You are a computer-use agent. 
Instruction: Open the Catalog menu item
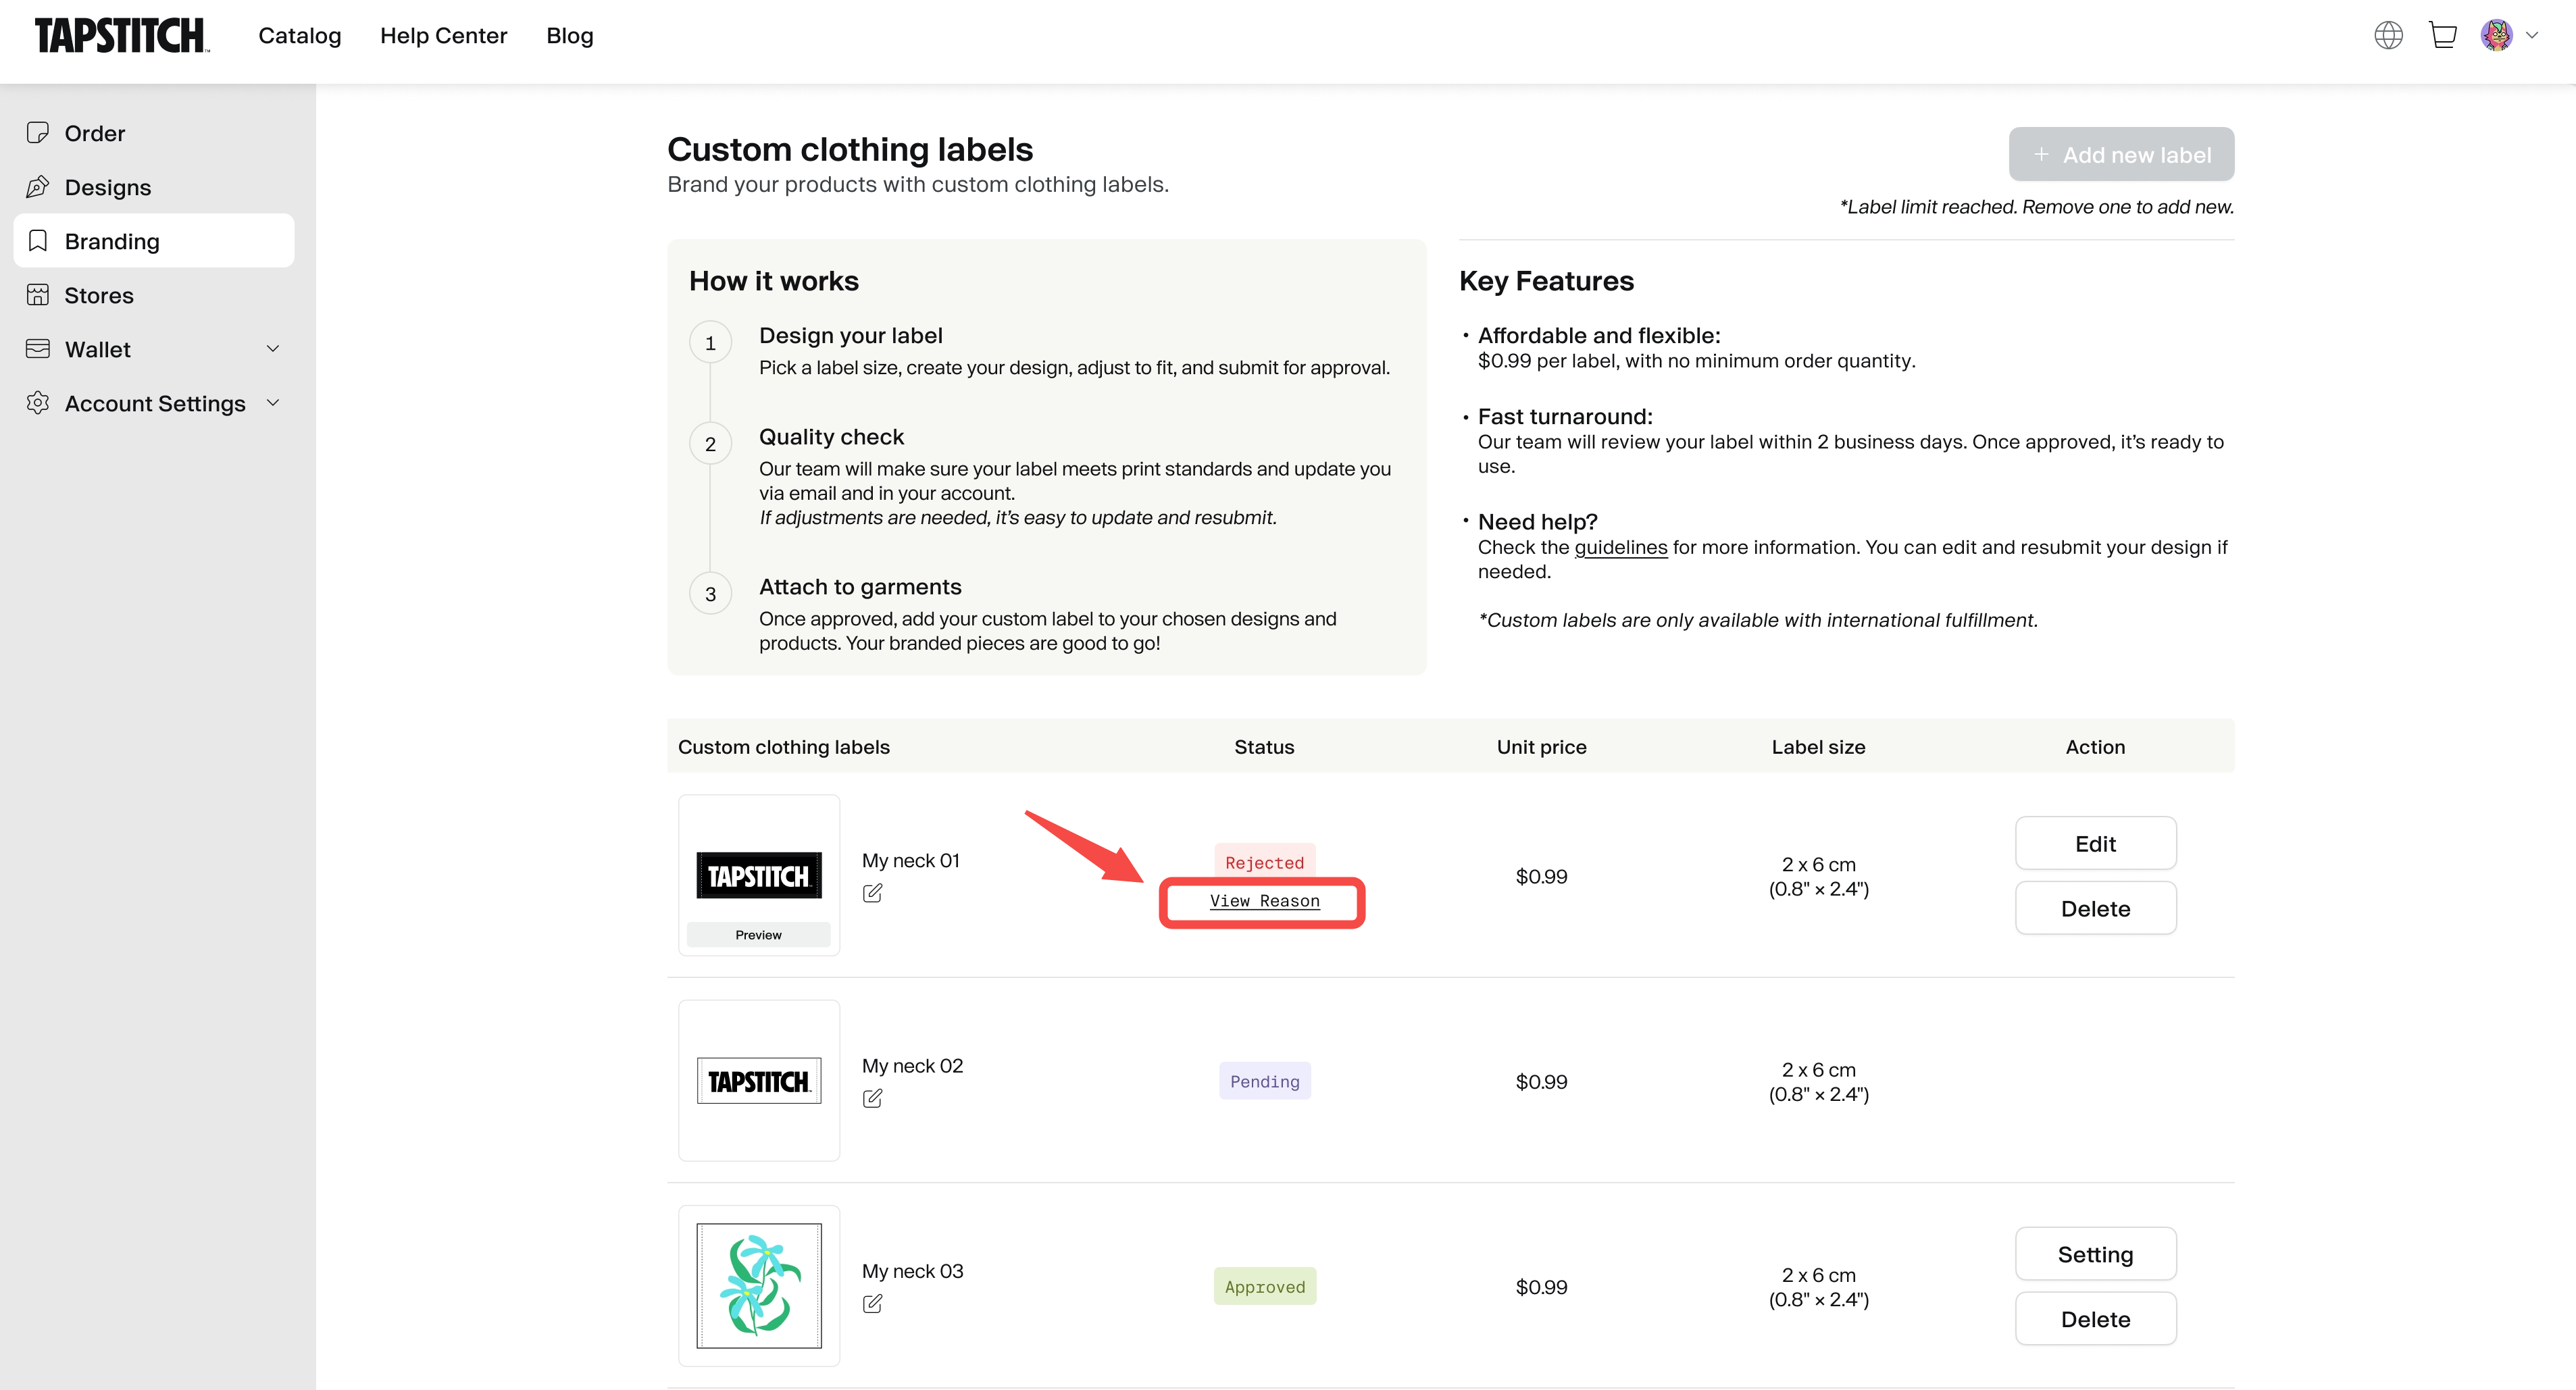point(299,36)
